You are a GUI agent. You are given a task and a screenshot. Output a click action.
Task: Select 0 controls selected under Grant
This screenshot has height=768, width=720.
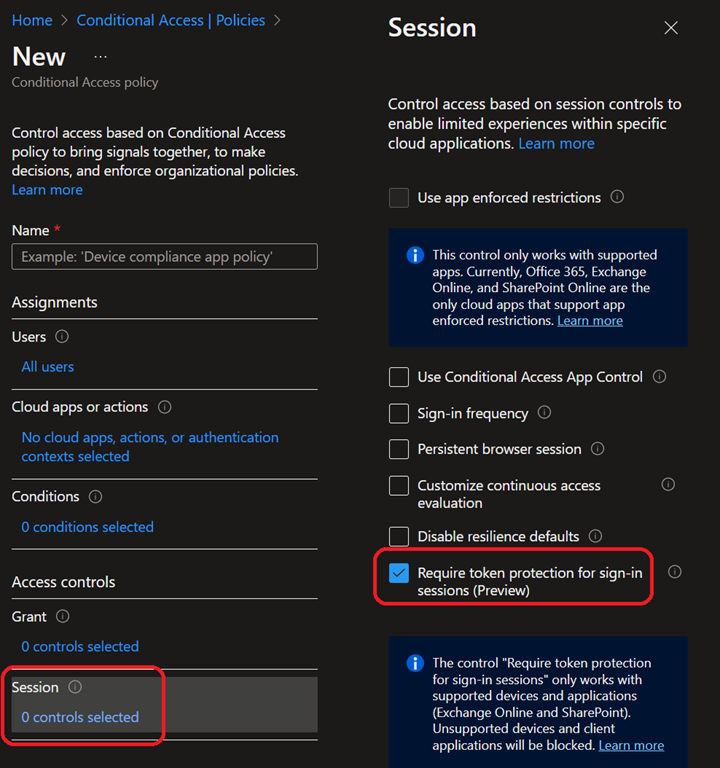tap(80, 647)
